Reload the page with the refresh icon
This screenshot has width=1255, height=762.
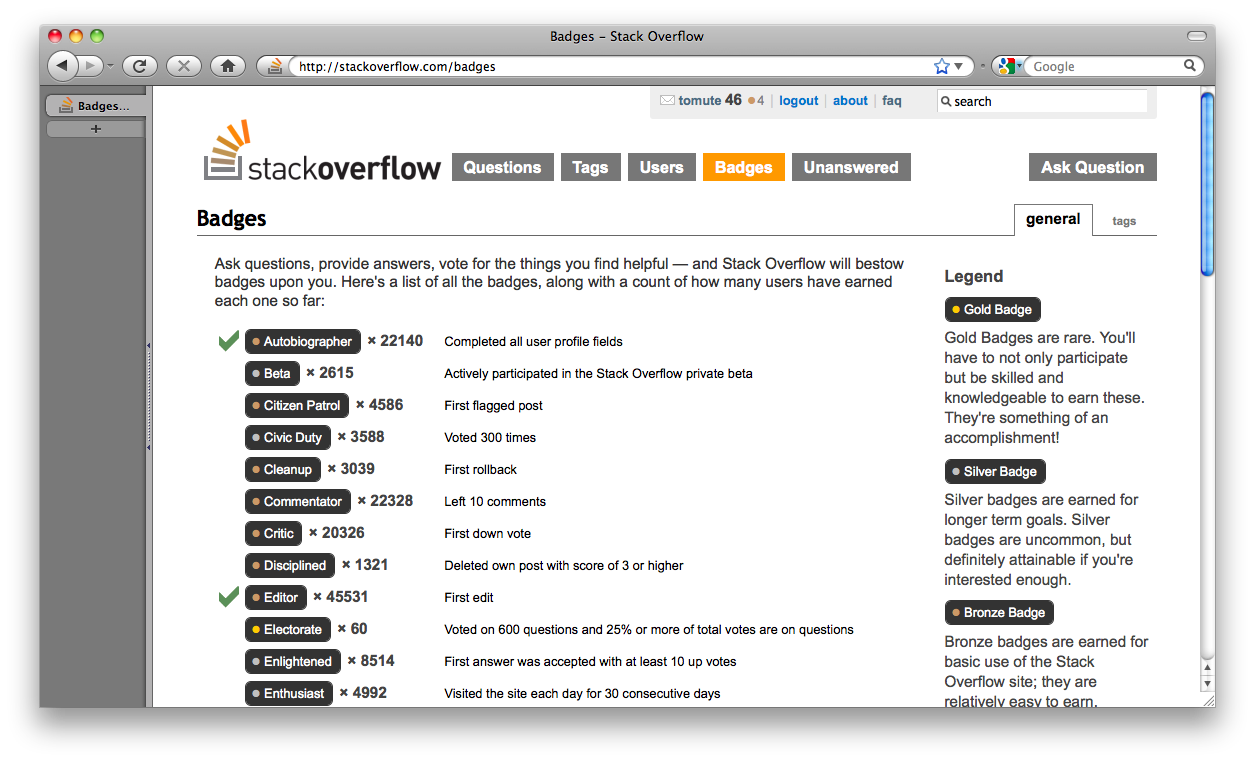[x=140, y=66]
